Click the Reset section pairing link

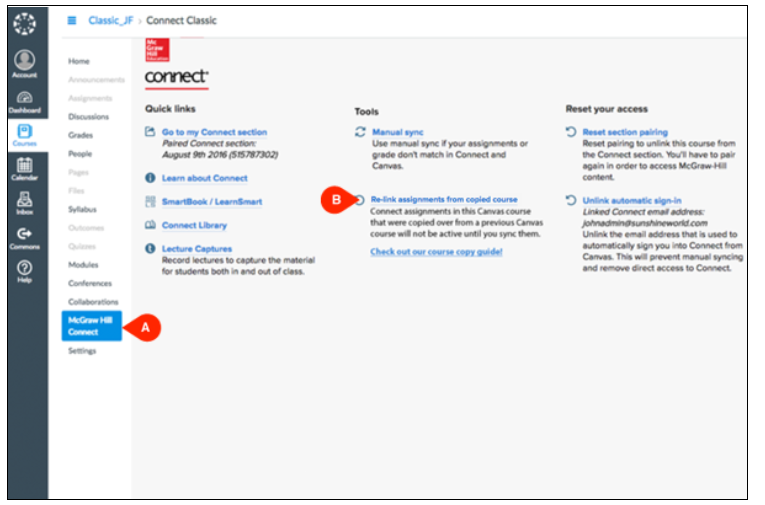point(624,132)
